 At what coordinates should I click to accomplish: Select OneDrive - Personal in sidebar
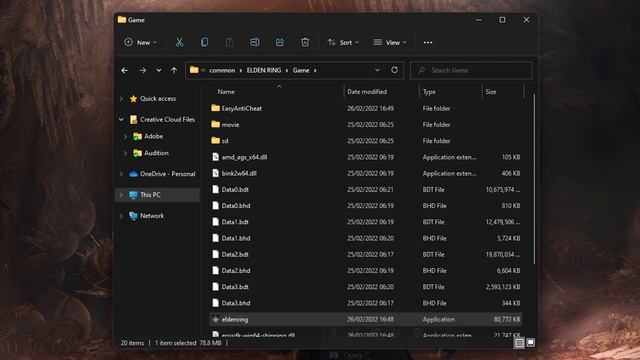click(x=167, y=174)
